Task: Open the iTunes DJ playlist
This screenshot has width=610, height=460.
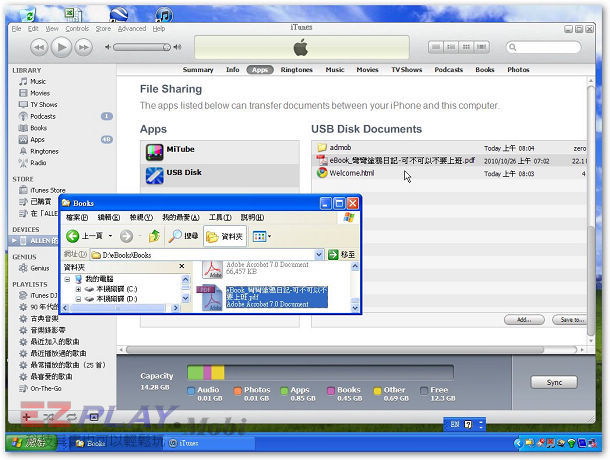Action: 44,295
